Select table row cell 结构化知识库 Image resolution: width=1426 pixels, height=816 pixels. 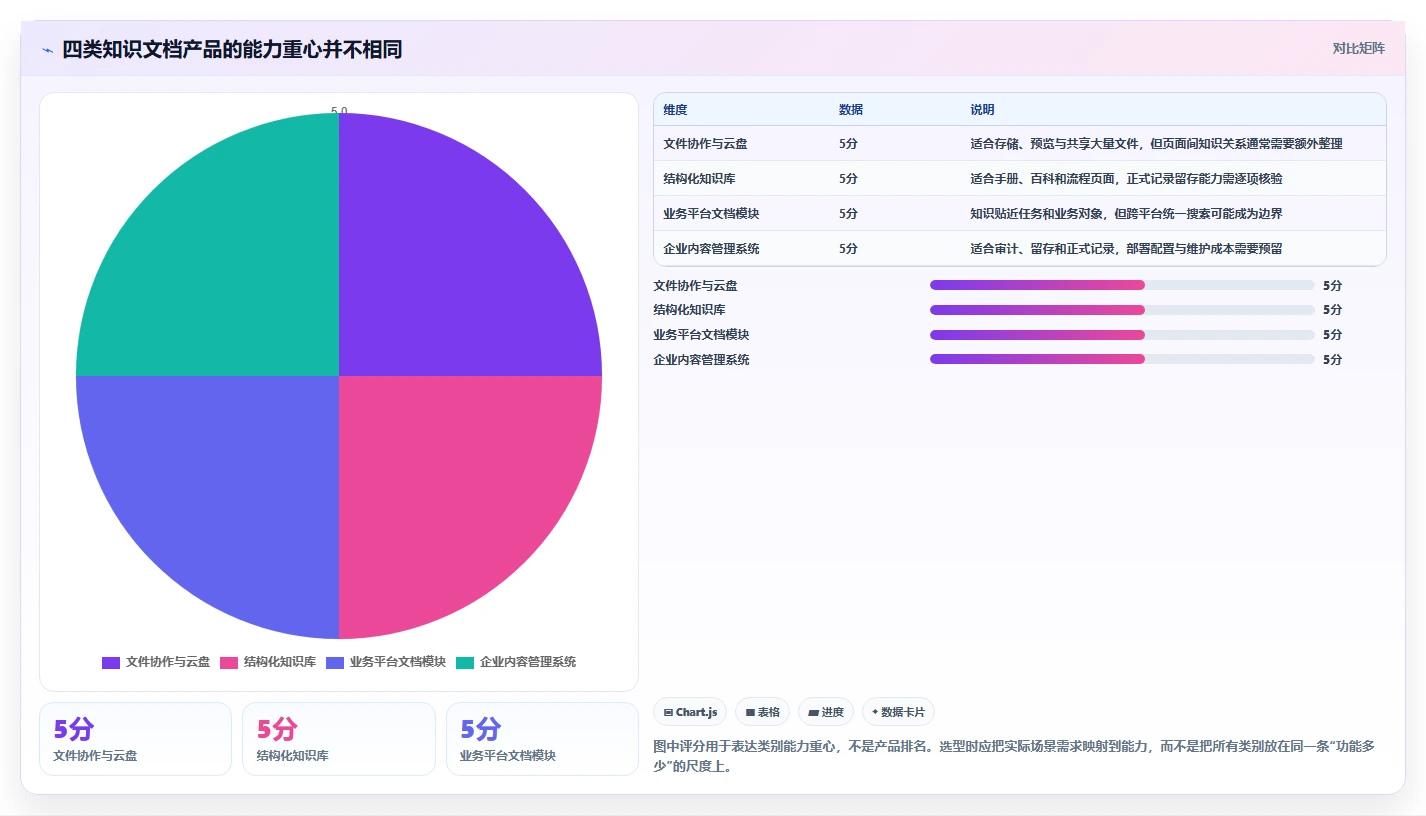[699, 179]
